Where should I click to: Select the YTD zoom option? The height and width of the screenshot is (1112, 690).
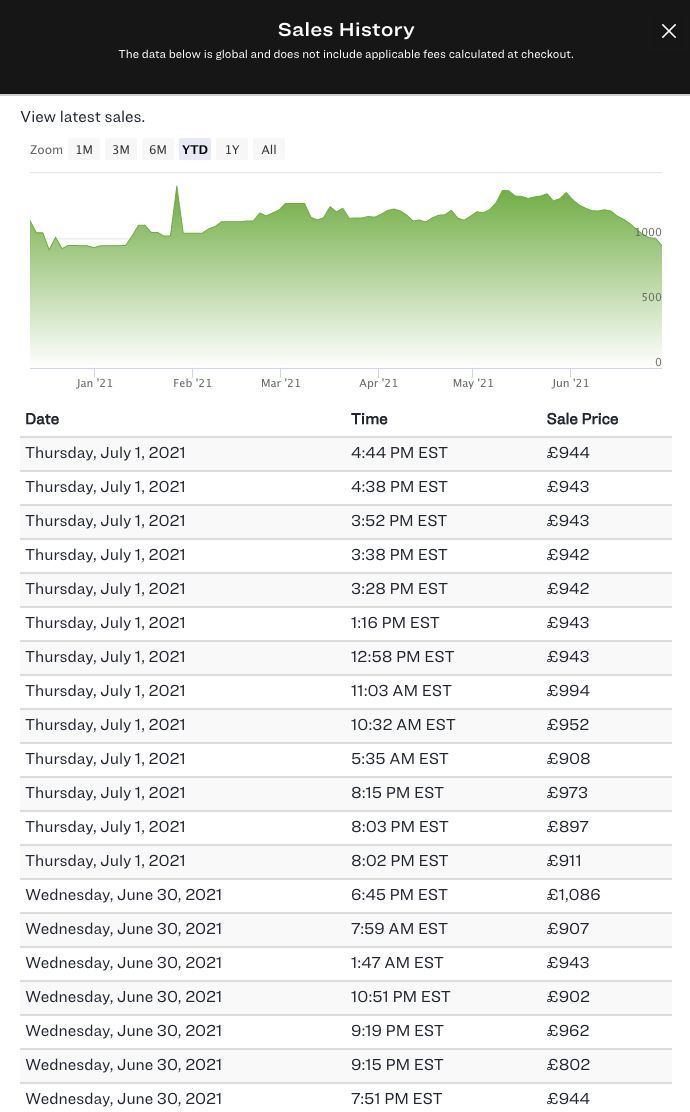coord(195,150)
